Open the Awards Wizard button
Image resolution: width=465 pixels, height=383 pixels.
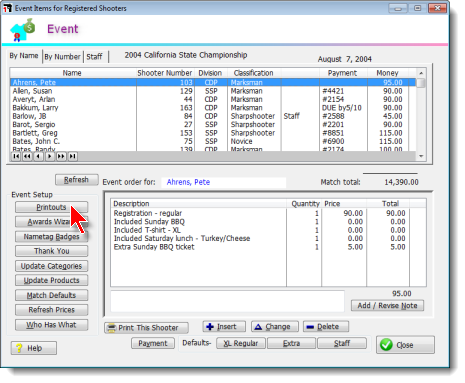(x=52, y=222)
